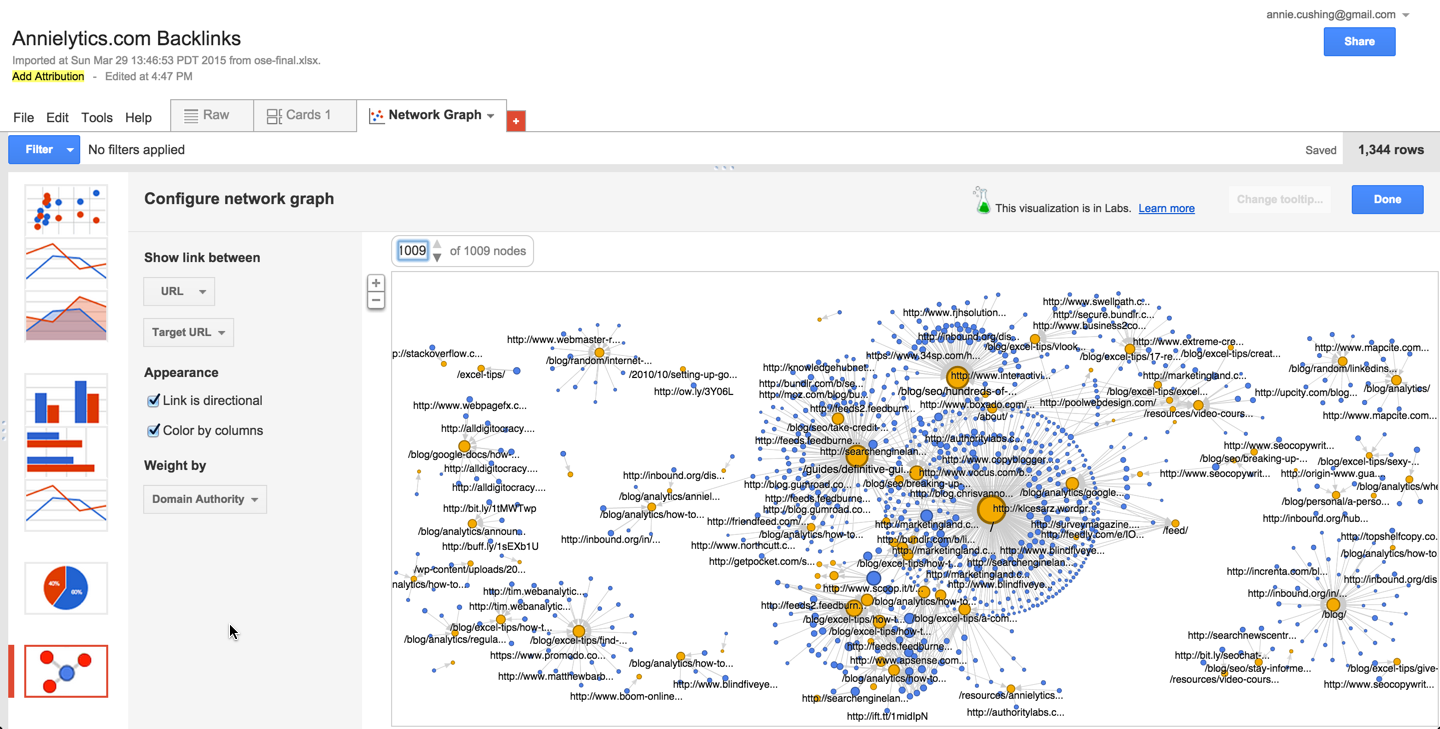The height and width of the screenshot is (729, 1440).
Task: Select the pie chart type icon
Action: pyautogui.click(x=66, y=588)
